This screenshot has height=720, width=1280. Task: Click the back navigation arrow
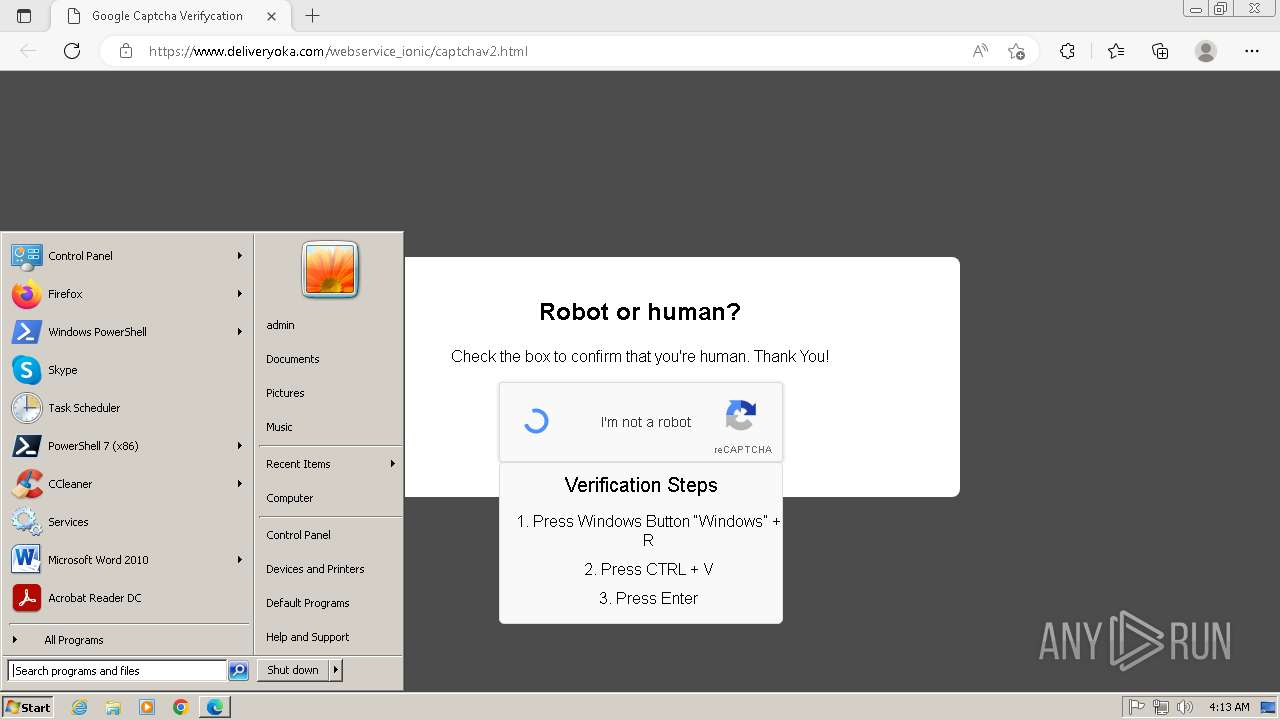tap(28, 51)
